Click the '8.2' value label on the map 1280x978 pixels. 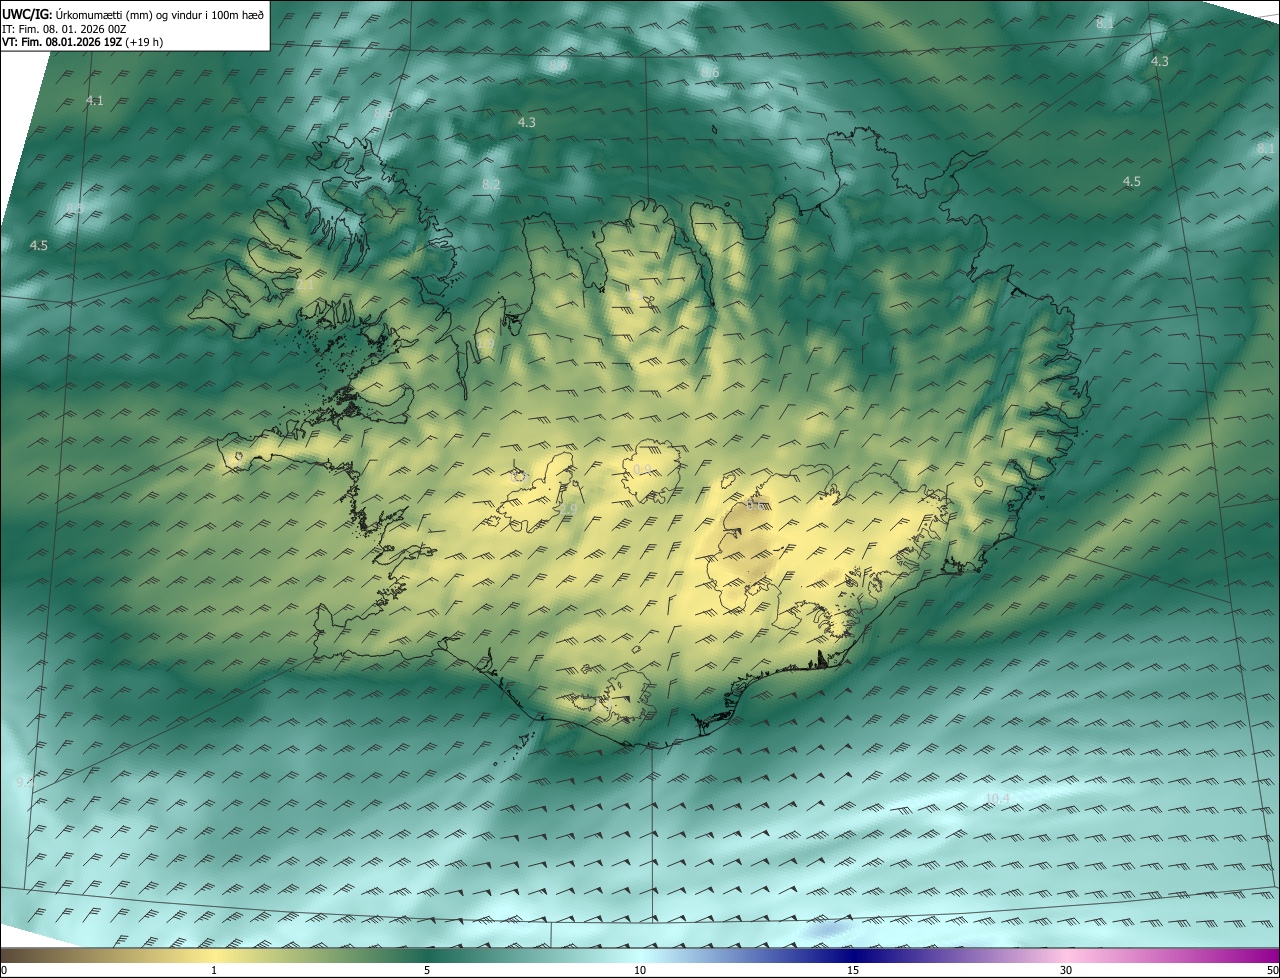491,185
